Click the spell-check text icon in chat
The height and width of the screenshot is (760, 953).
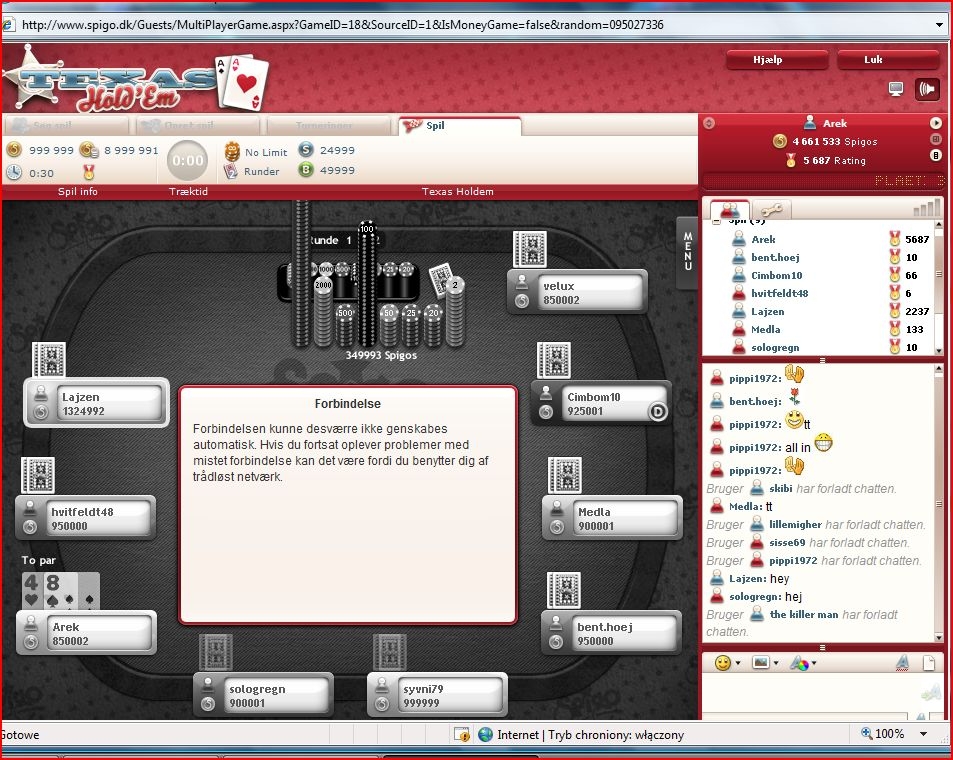[x=901, y=663]
